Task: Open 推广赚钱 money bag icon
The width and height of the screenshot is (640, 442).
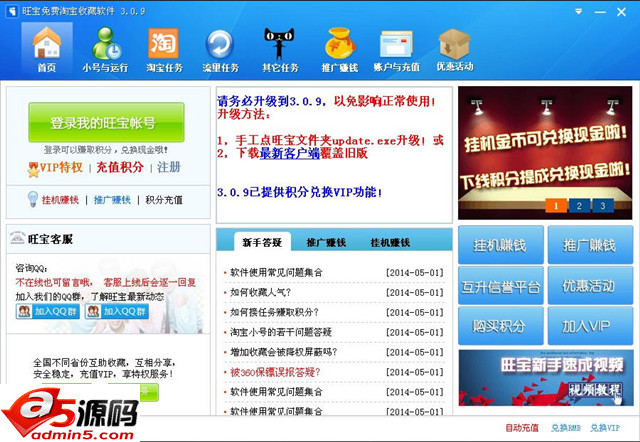Action: (x=340, y=50)
